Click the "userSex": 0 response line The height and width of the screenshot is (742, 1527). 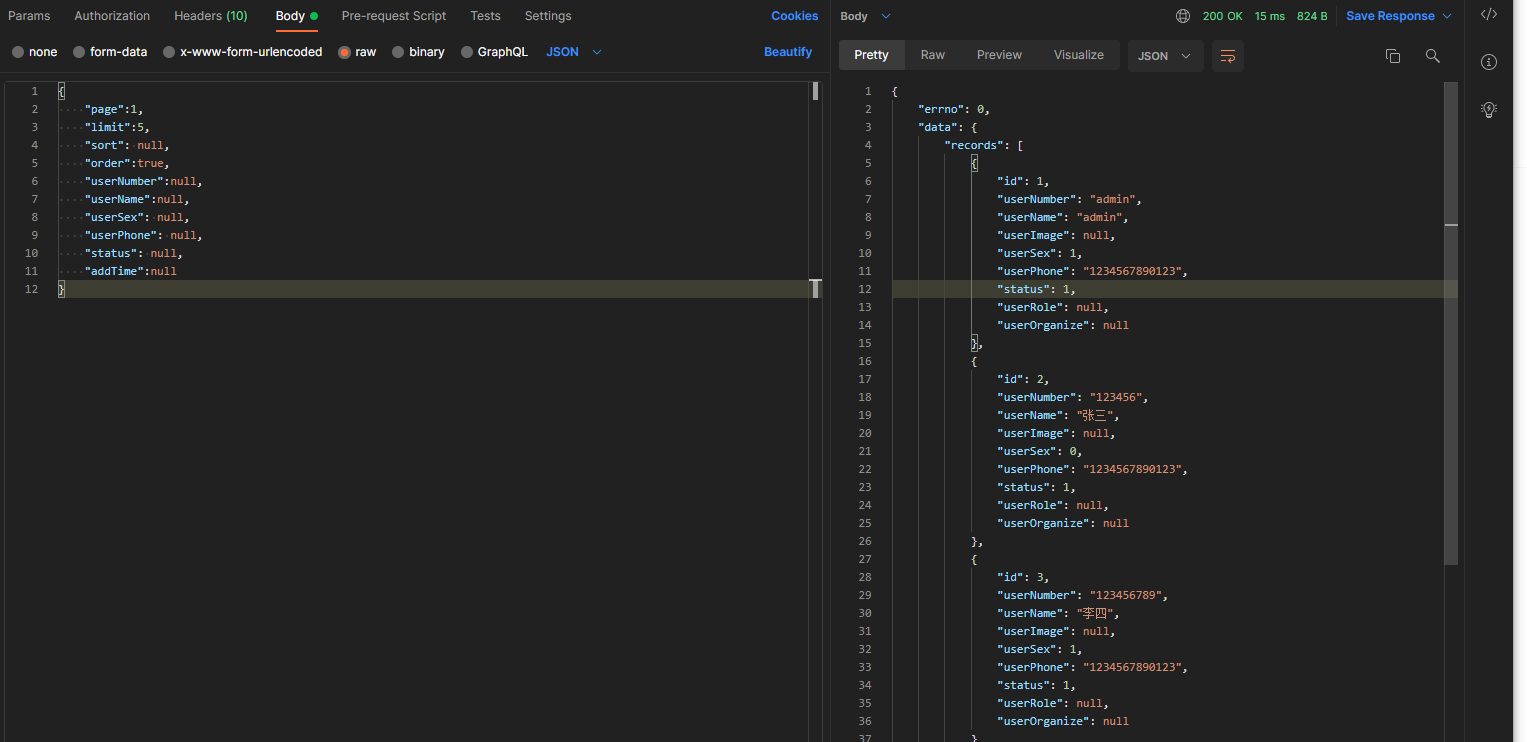tap(1040, 451)
